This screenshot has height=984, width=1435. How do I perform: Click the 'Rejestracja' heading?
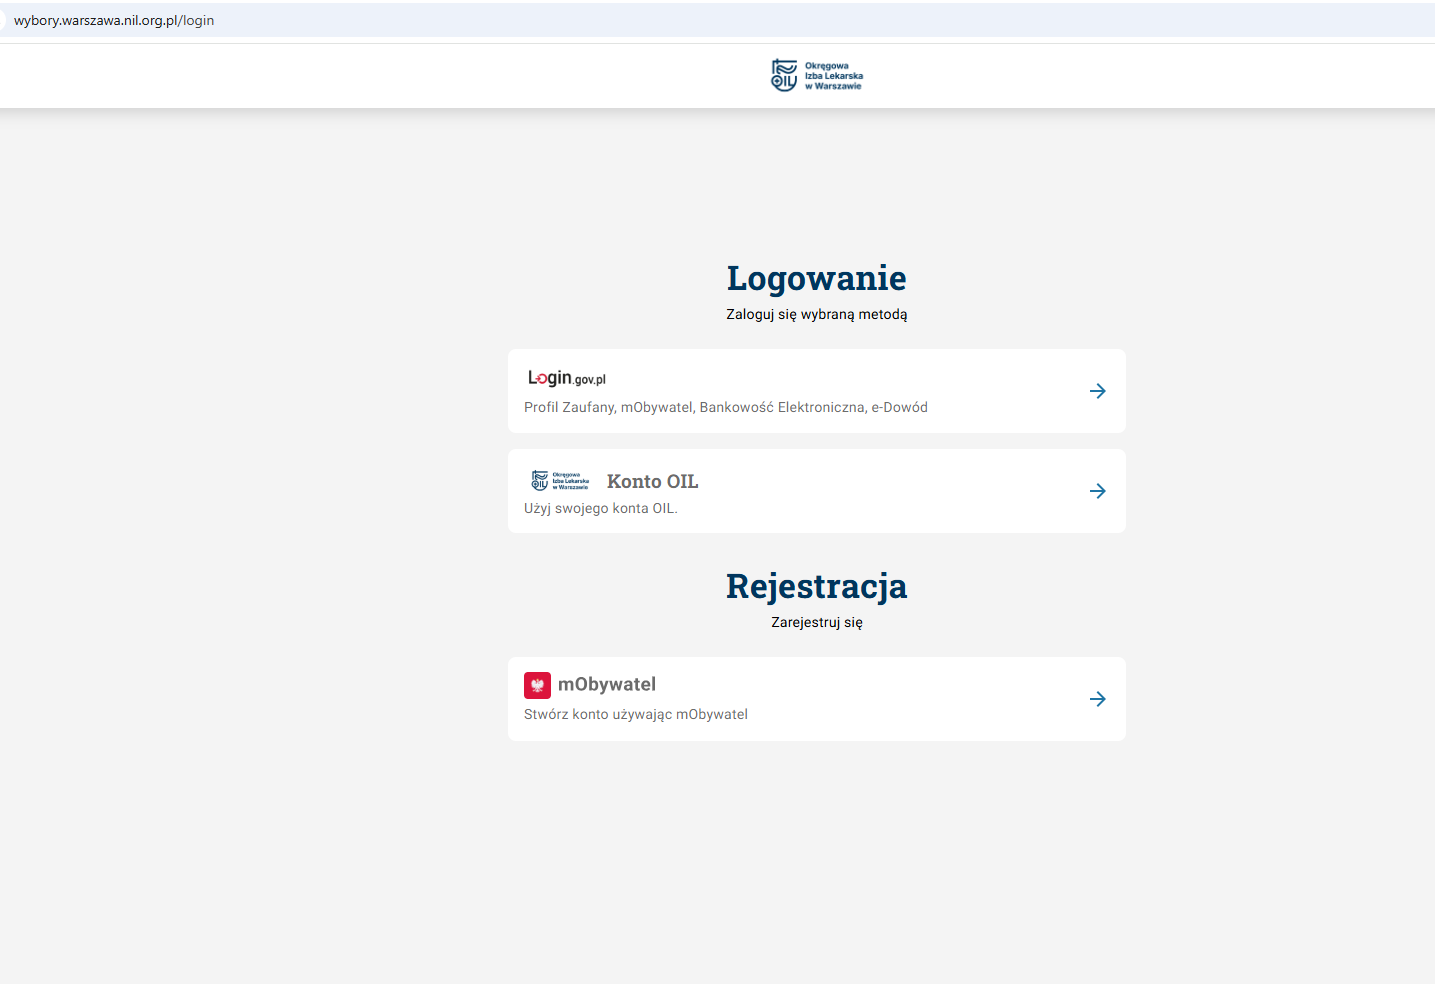coord(816,586)
